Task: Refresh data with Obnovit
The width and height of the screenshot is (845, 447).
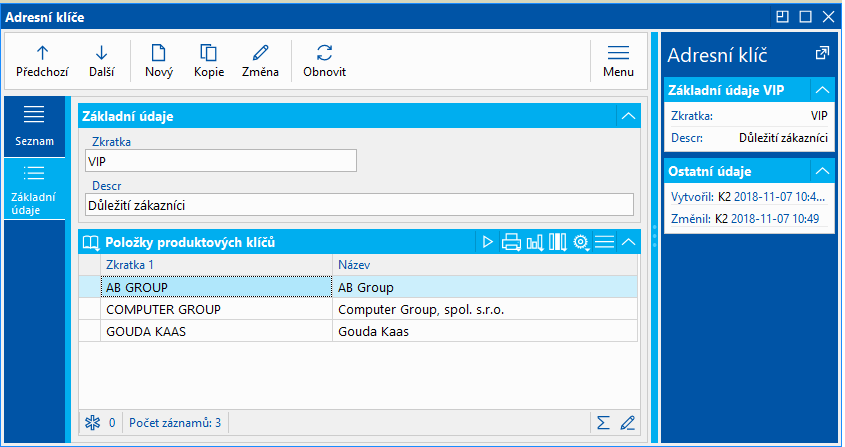Action: 324,61
